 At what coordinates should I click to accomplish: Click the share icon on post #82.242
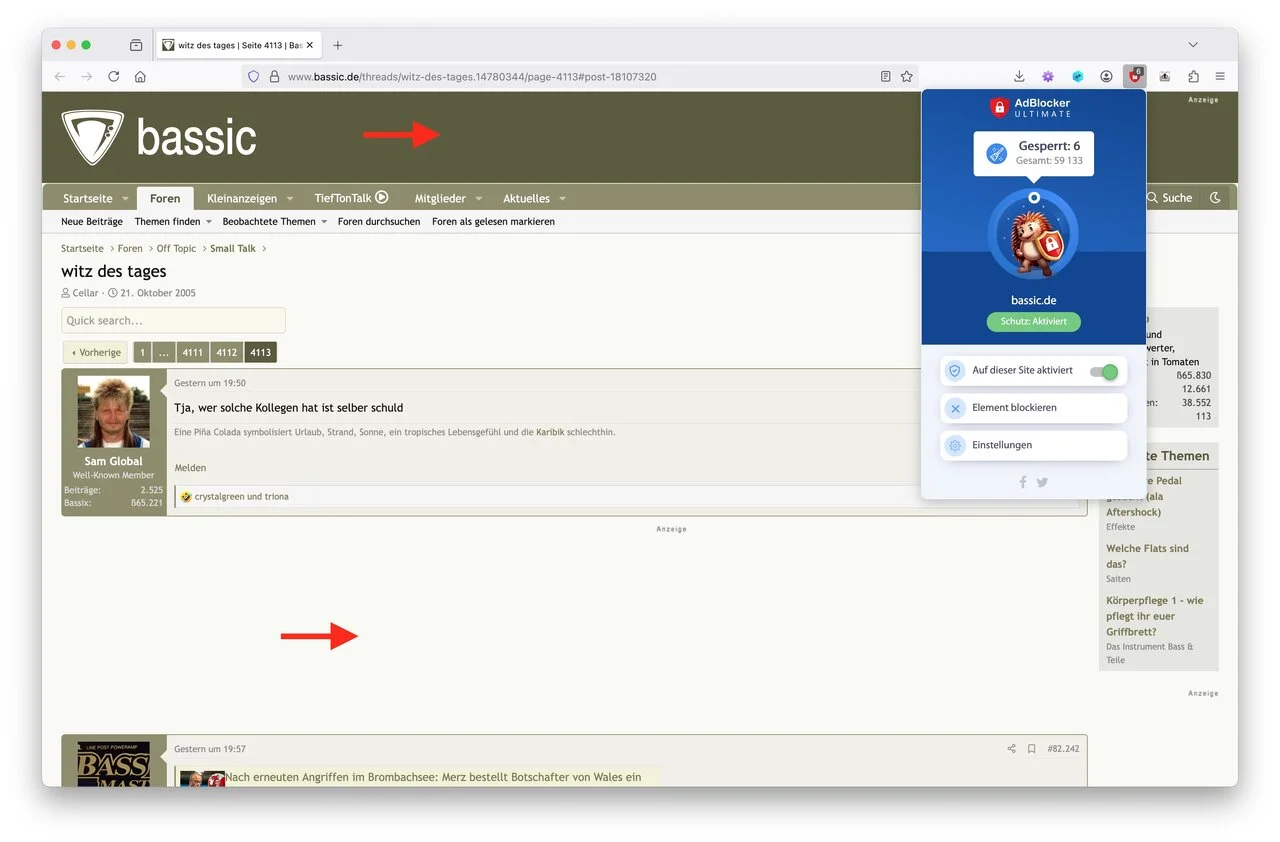[1011, 749]
